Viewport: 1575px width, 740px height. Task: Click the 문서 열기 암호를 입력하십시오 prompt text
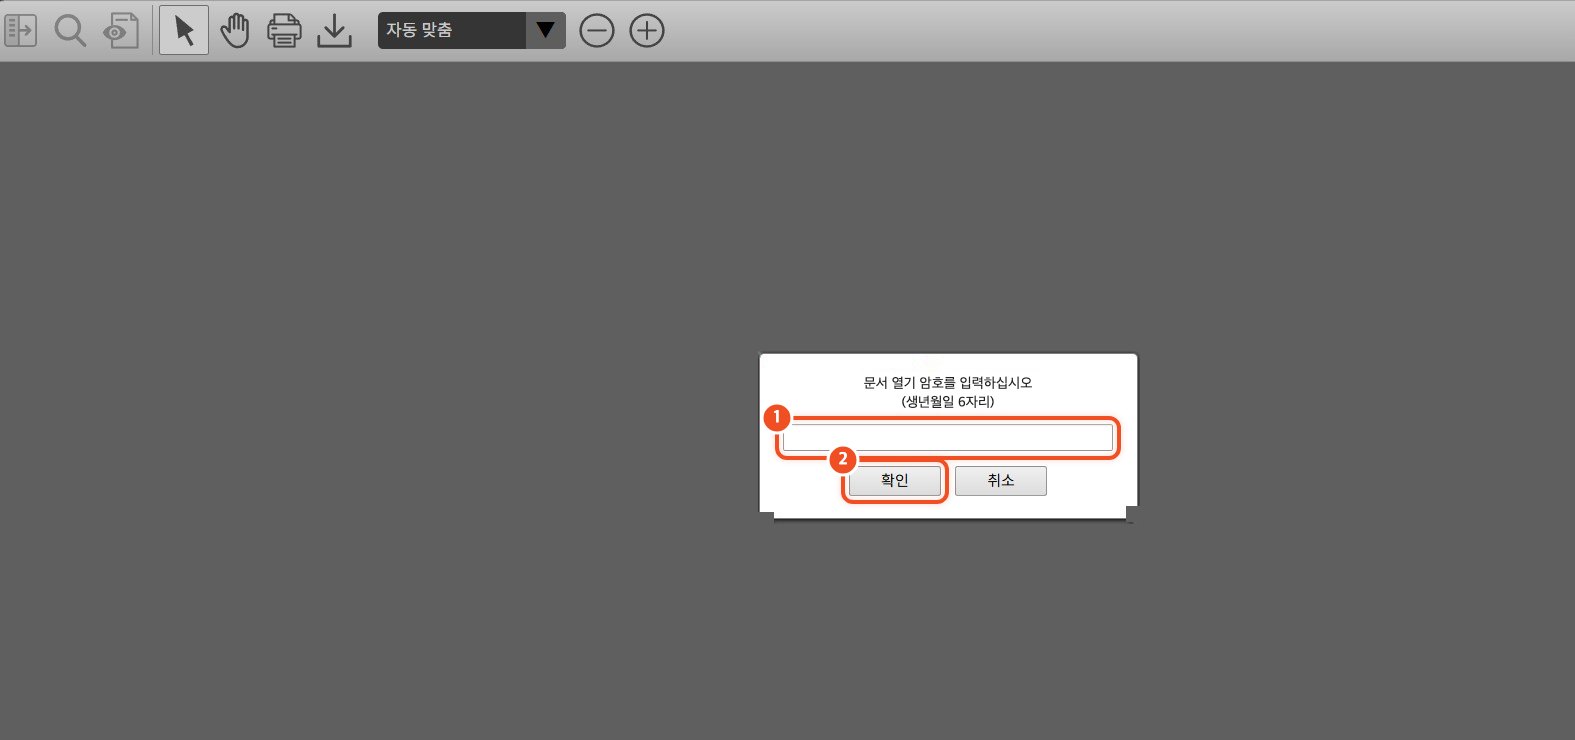click(948, 383)
